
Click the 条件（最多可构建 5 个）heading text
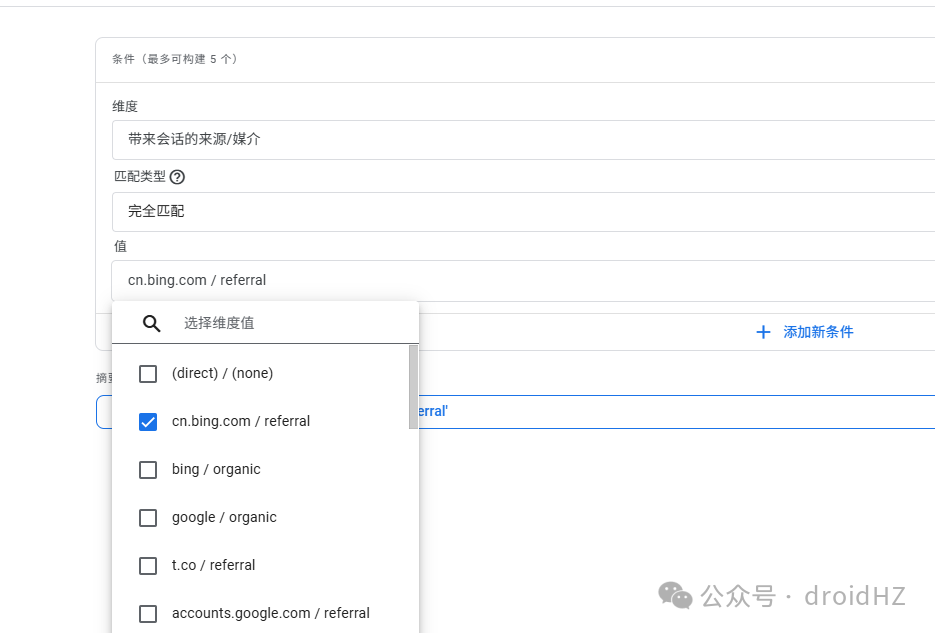175,59
